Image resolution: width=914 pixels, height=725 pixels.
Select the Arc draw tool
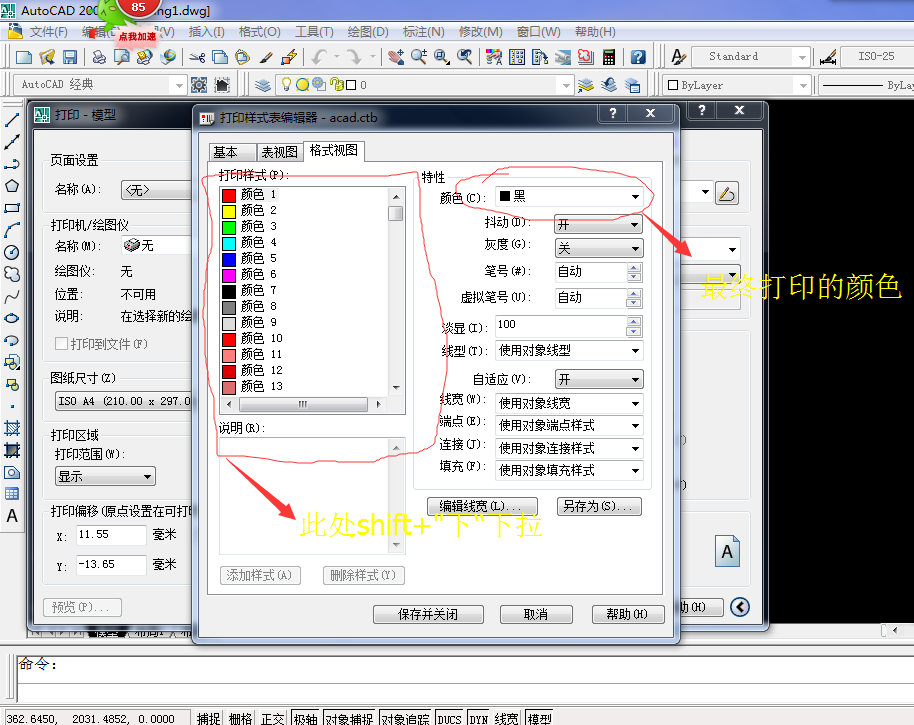(x=12, y=230)
